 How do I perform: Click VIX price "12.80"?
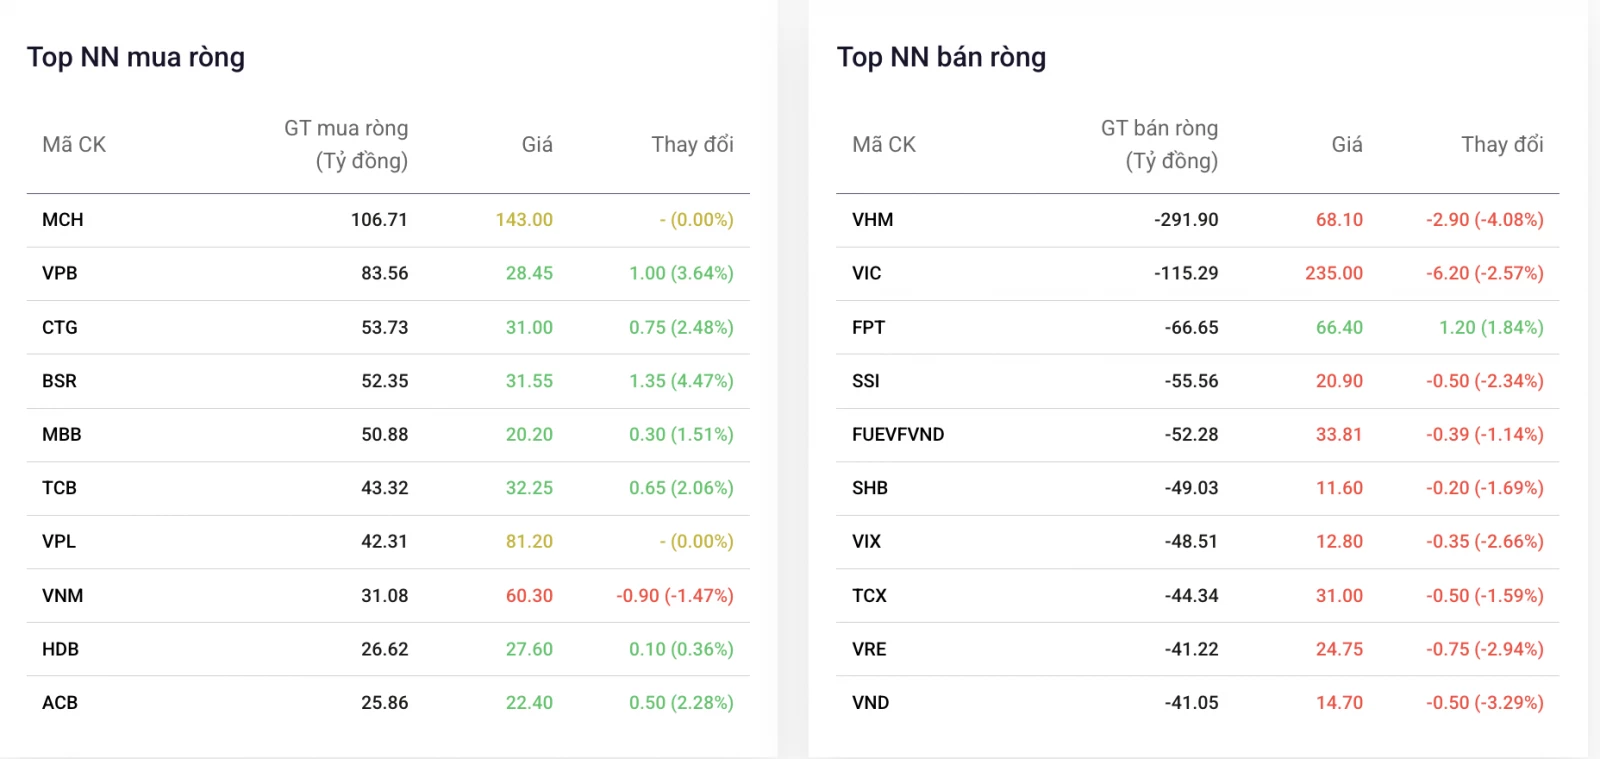[1339, 541]
